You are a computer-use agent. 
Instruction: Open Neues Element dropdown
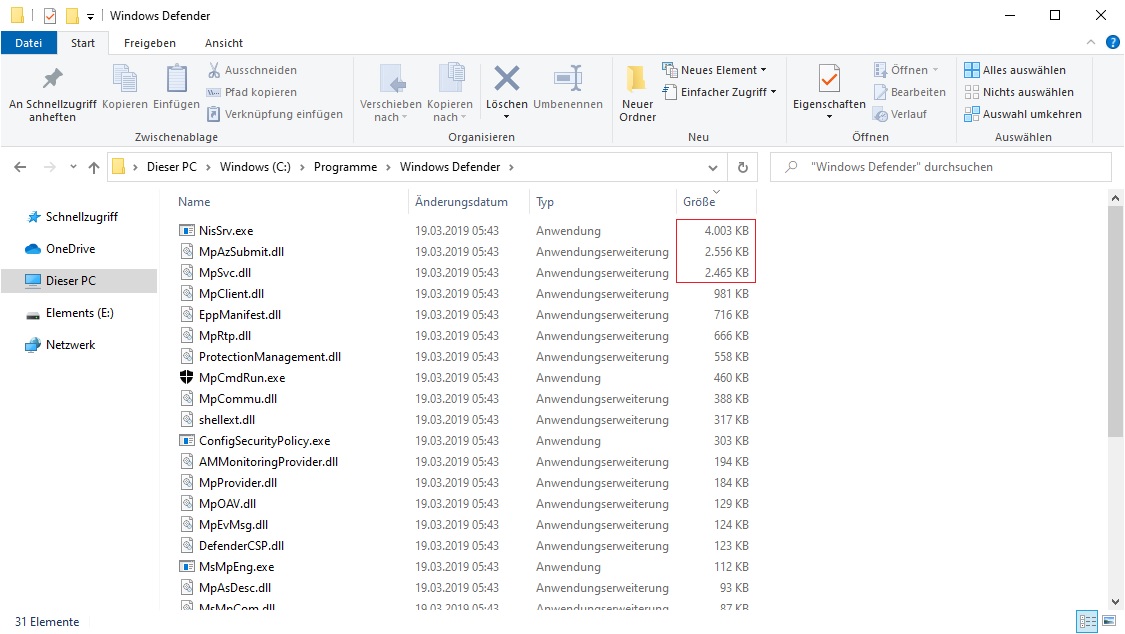[714, 70]
